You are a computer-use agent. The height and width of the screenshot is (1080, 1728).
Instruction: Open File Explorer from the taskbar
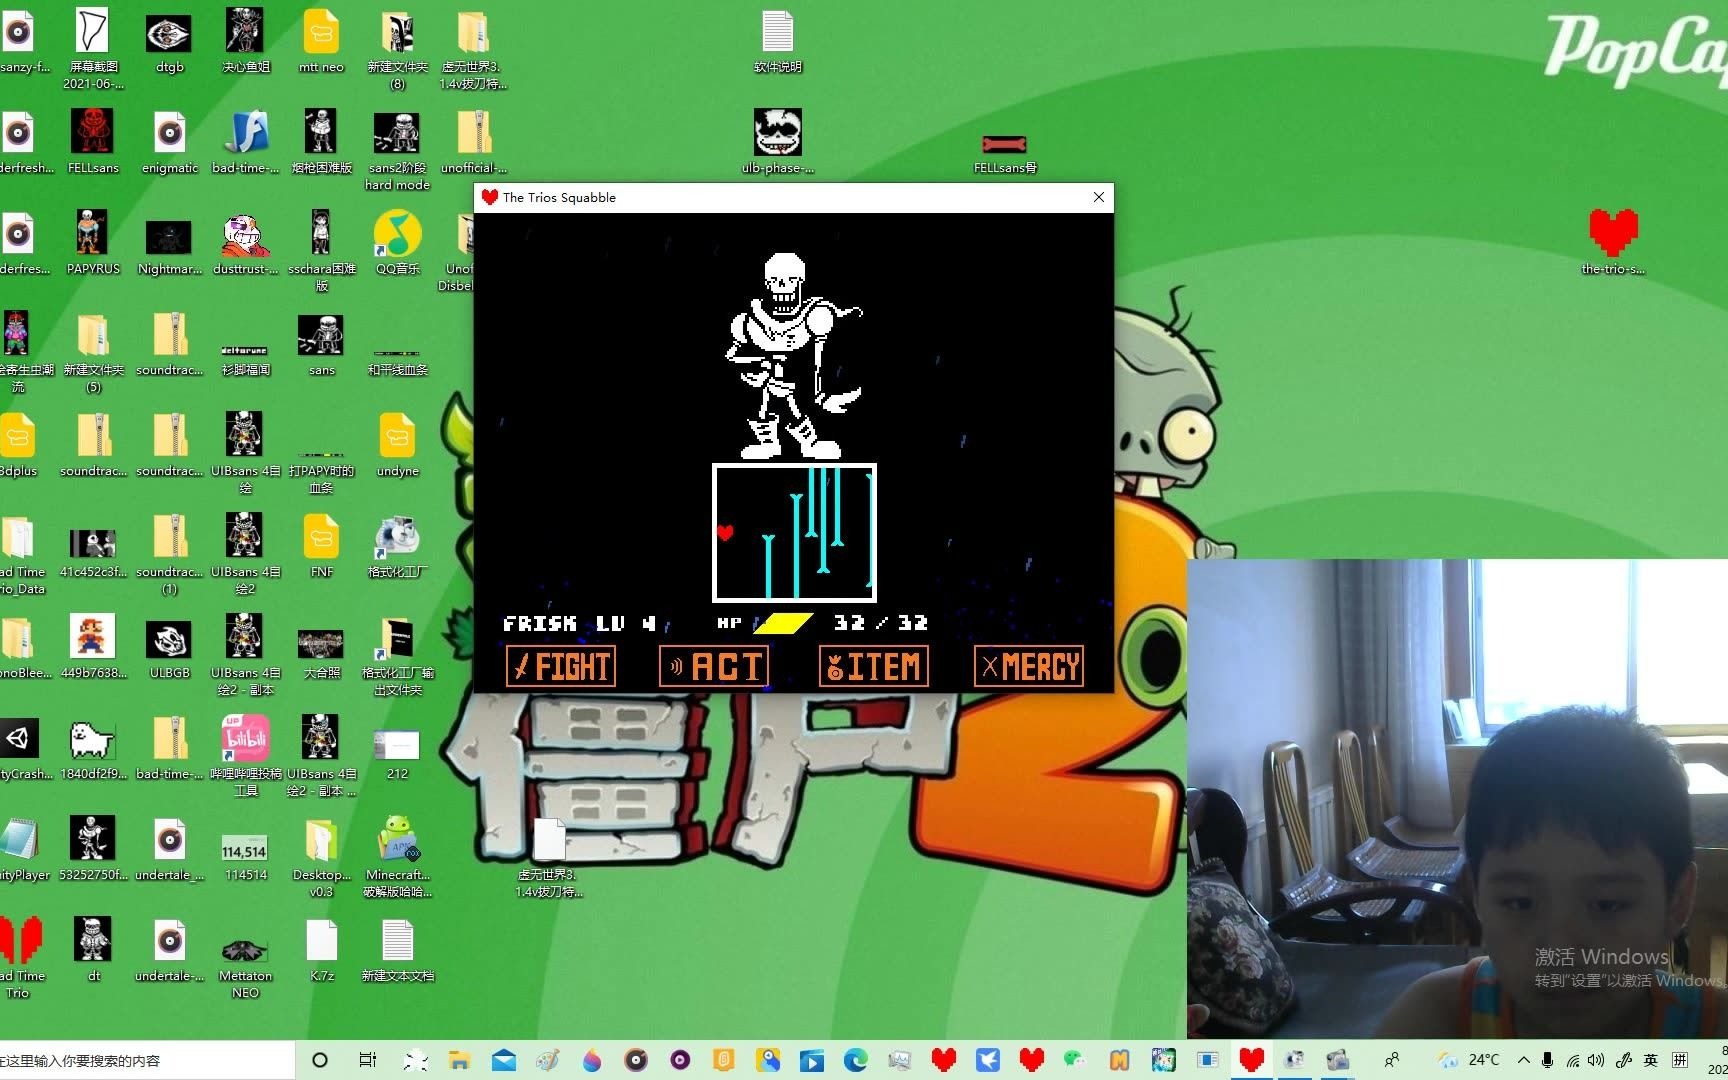(x=459, y=1060)
